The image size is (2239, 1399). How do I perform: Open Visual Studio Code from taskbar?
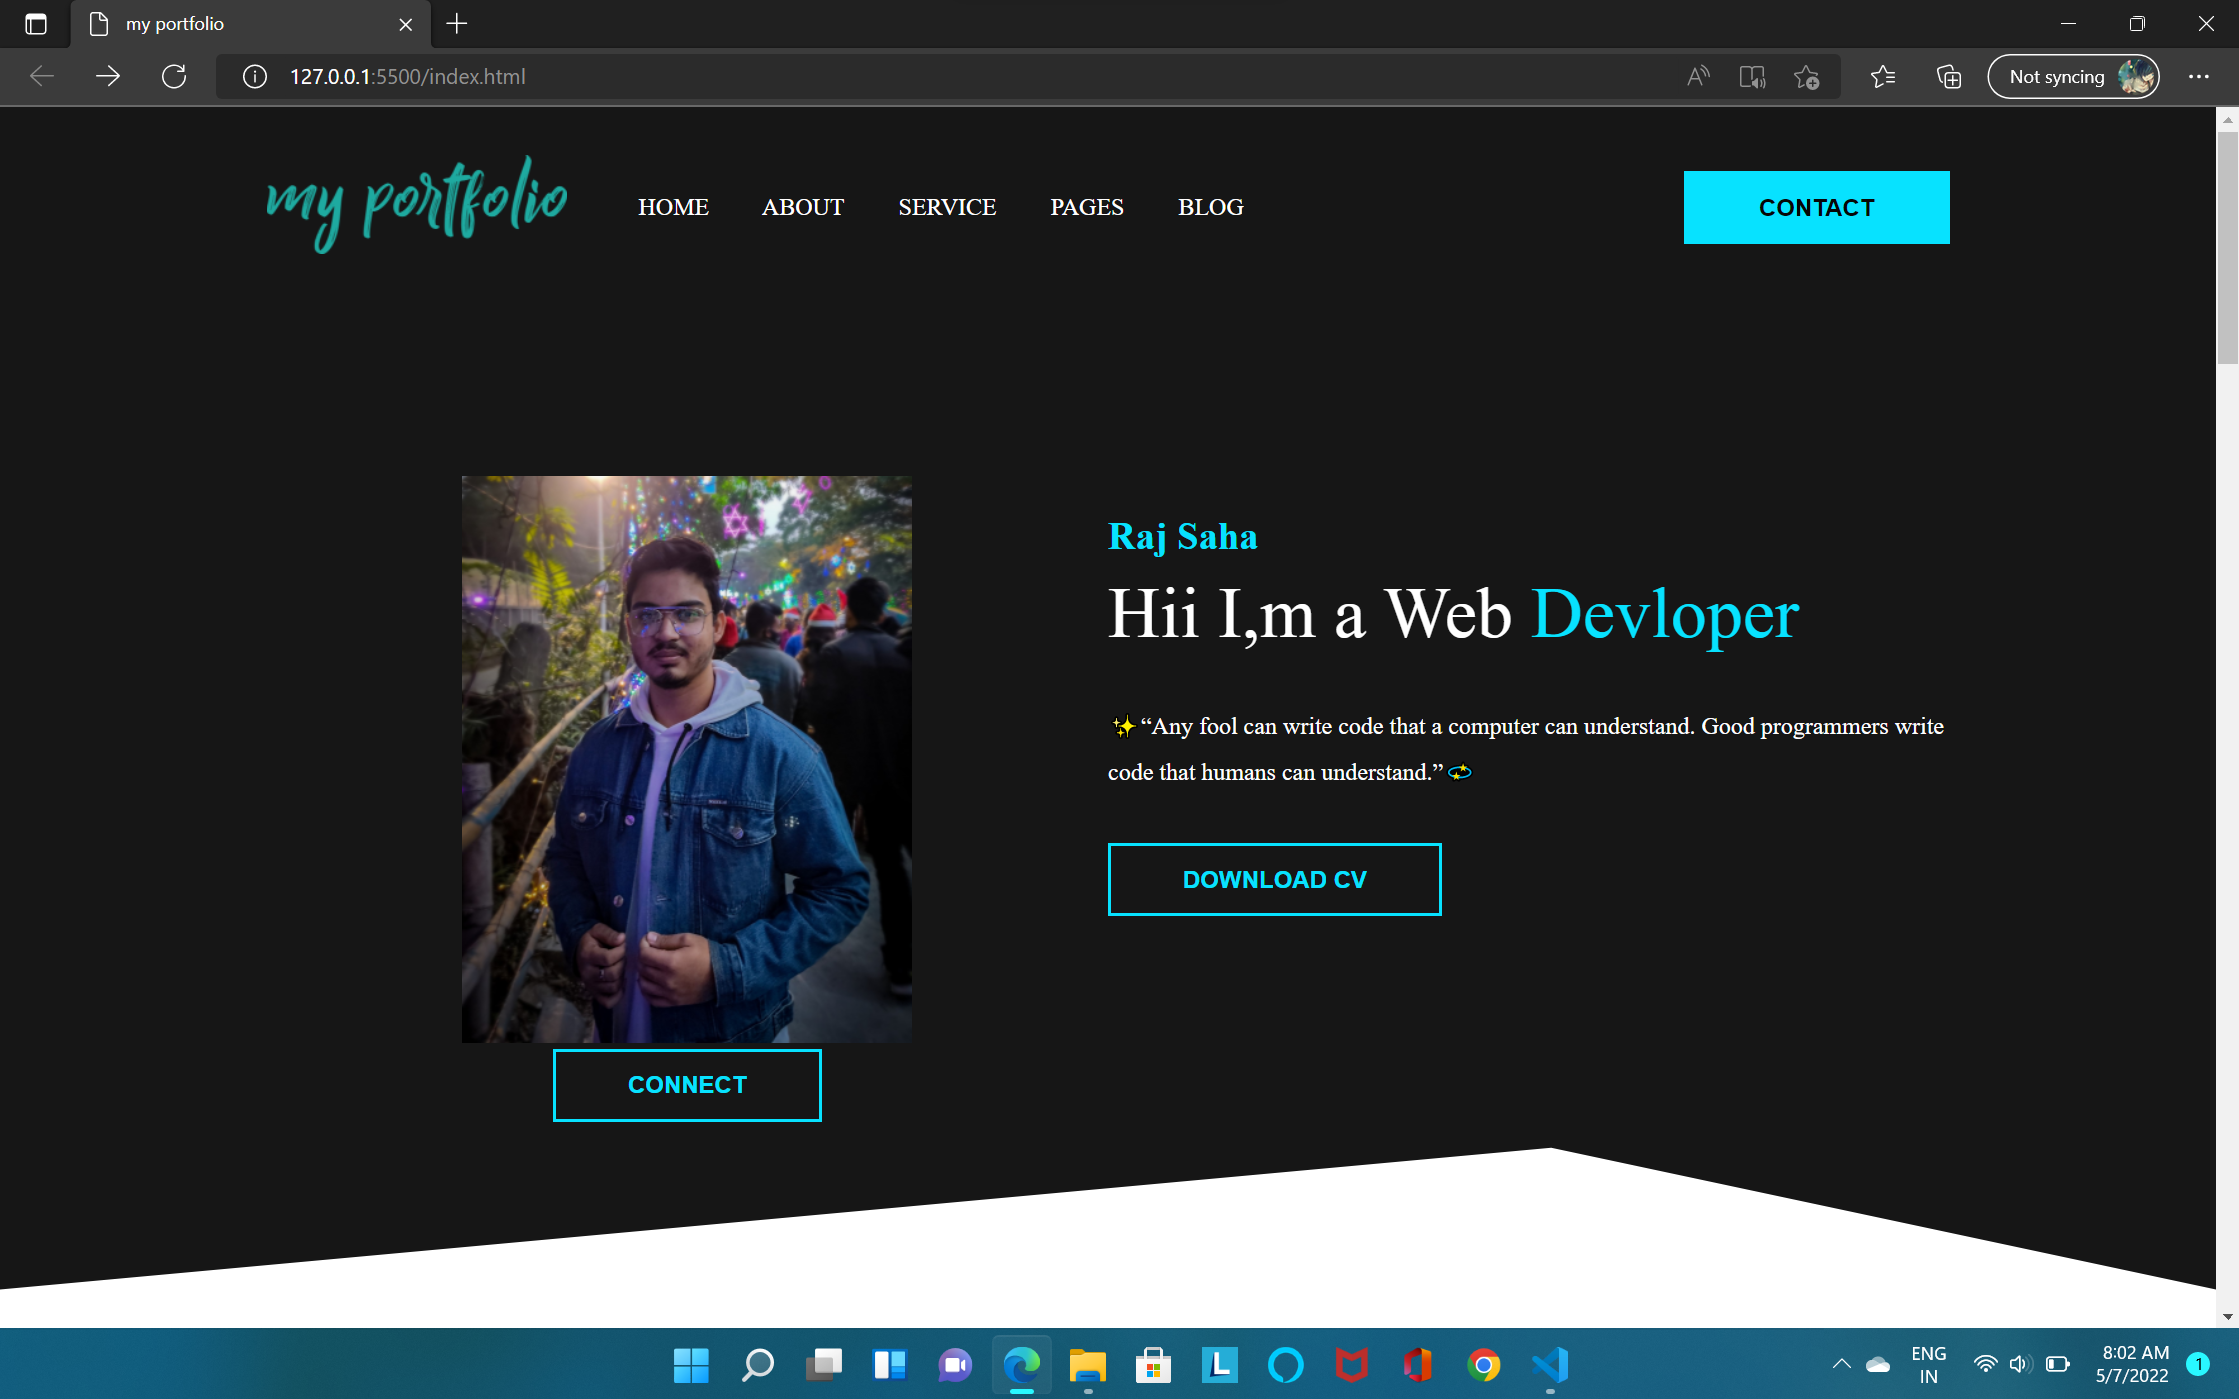pyautogui.click(x=1549, y=1364)
